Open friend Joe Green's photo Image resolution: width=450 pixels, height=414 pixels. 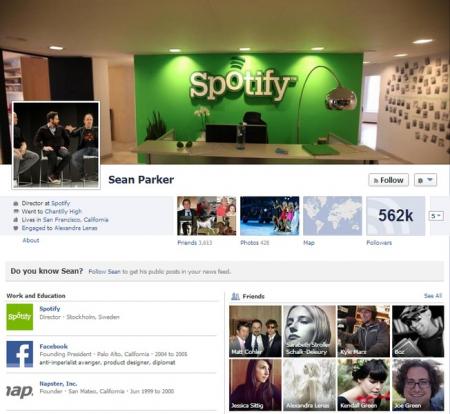tap(418, 385)
